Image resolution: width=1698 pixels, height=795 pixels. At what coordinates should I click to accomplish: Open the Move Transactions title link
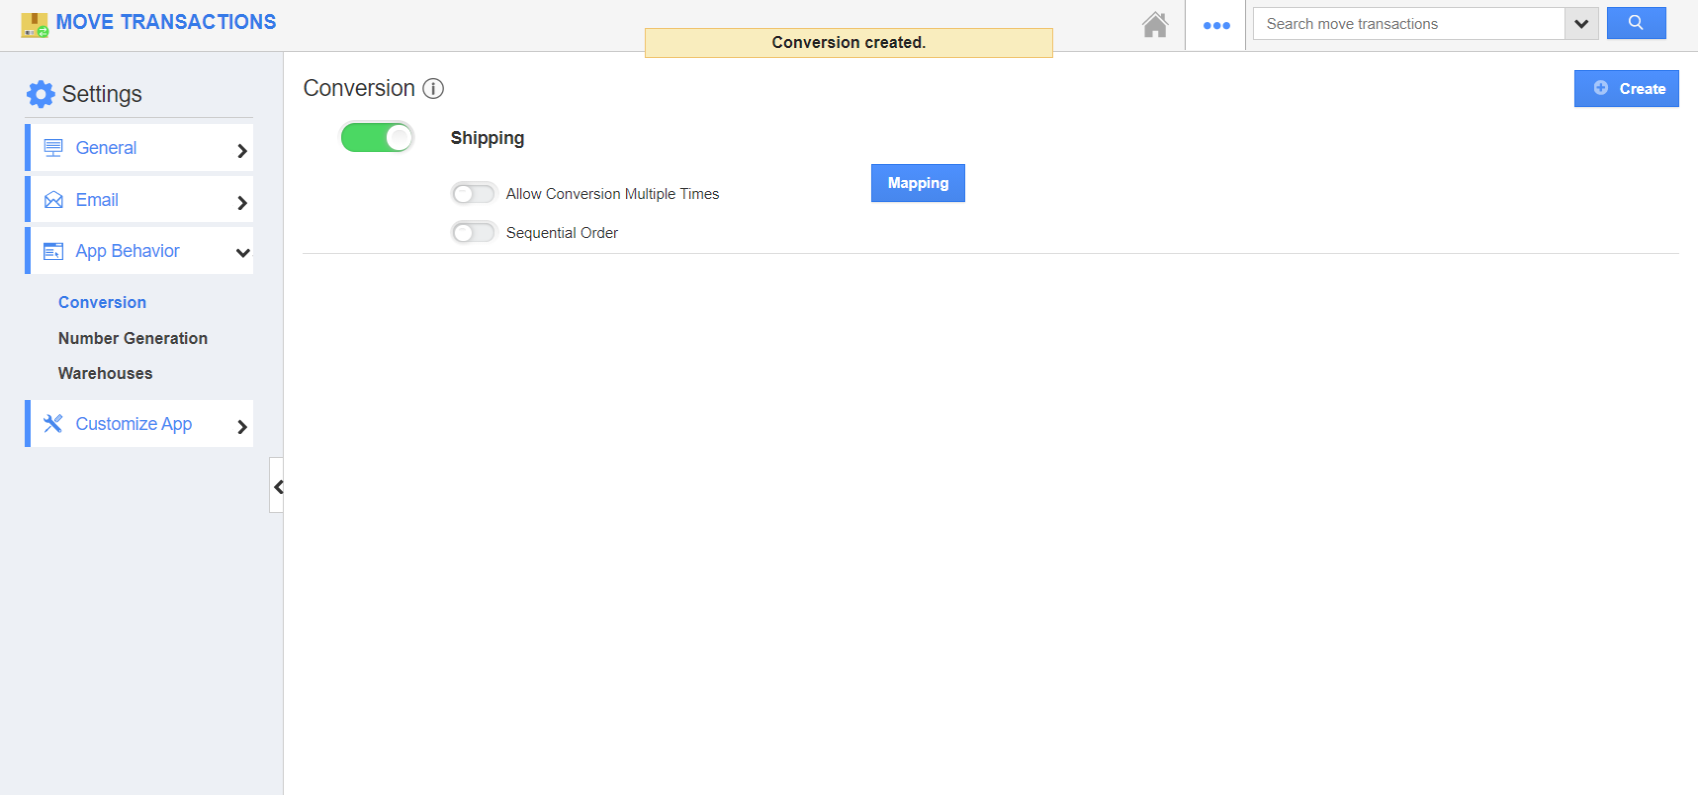[x=166, y=22]
